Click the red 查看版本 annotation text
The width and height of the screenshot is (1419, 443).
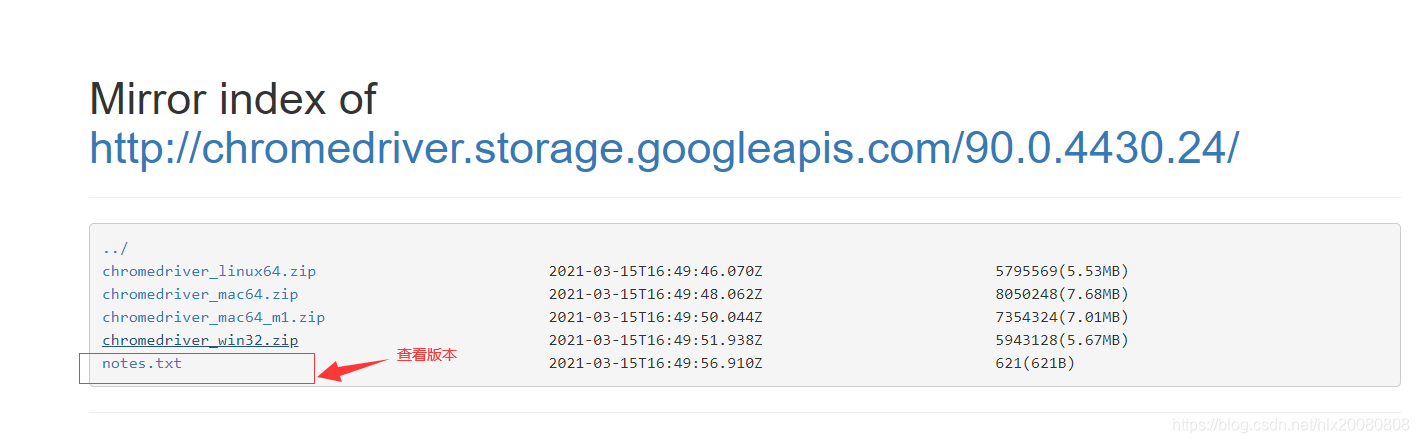[x=427, y=354]
